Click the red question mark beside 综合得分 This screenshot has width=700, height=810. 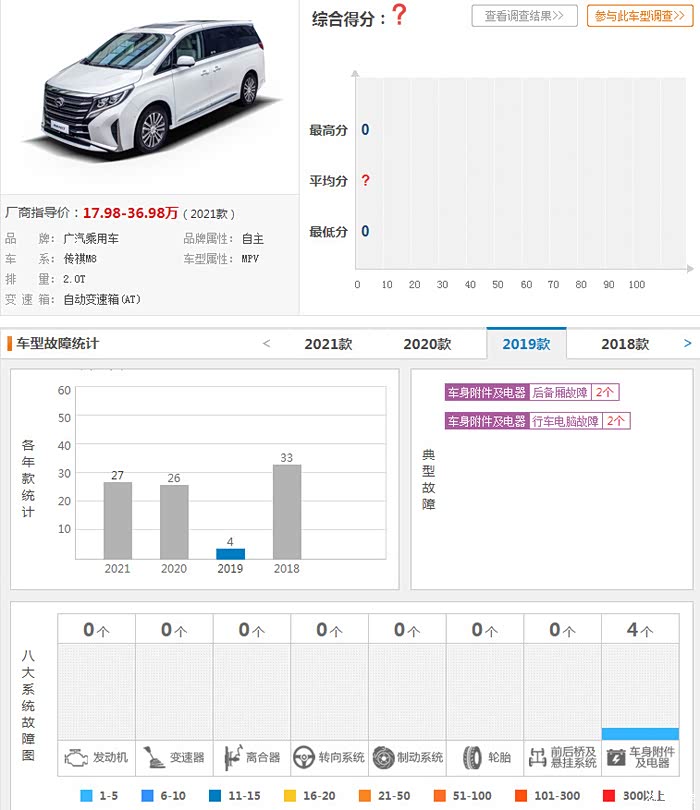(399, 15)
